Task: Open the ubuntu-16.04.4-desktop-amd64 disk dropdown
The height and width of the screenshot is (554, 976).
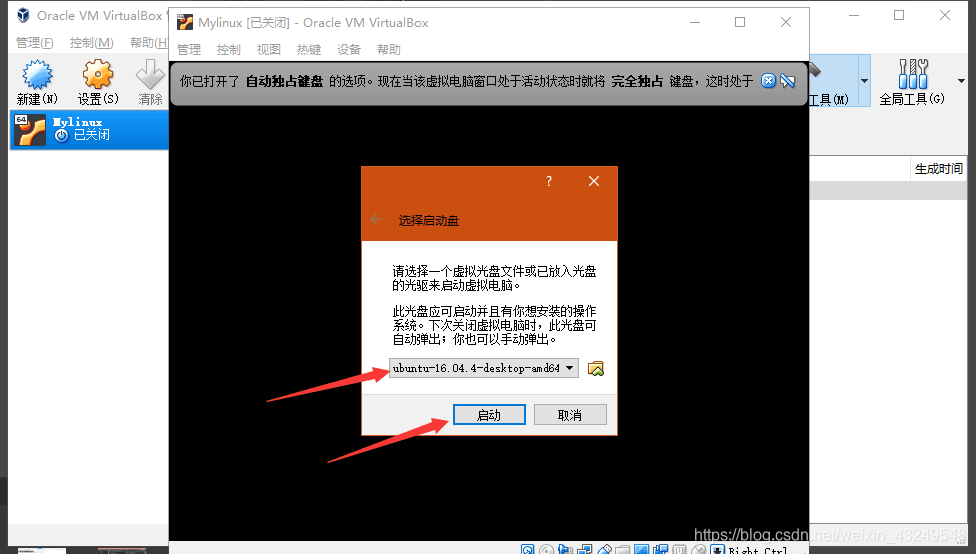Action: [x=484, y=368]
